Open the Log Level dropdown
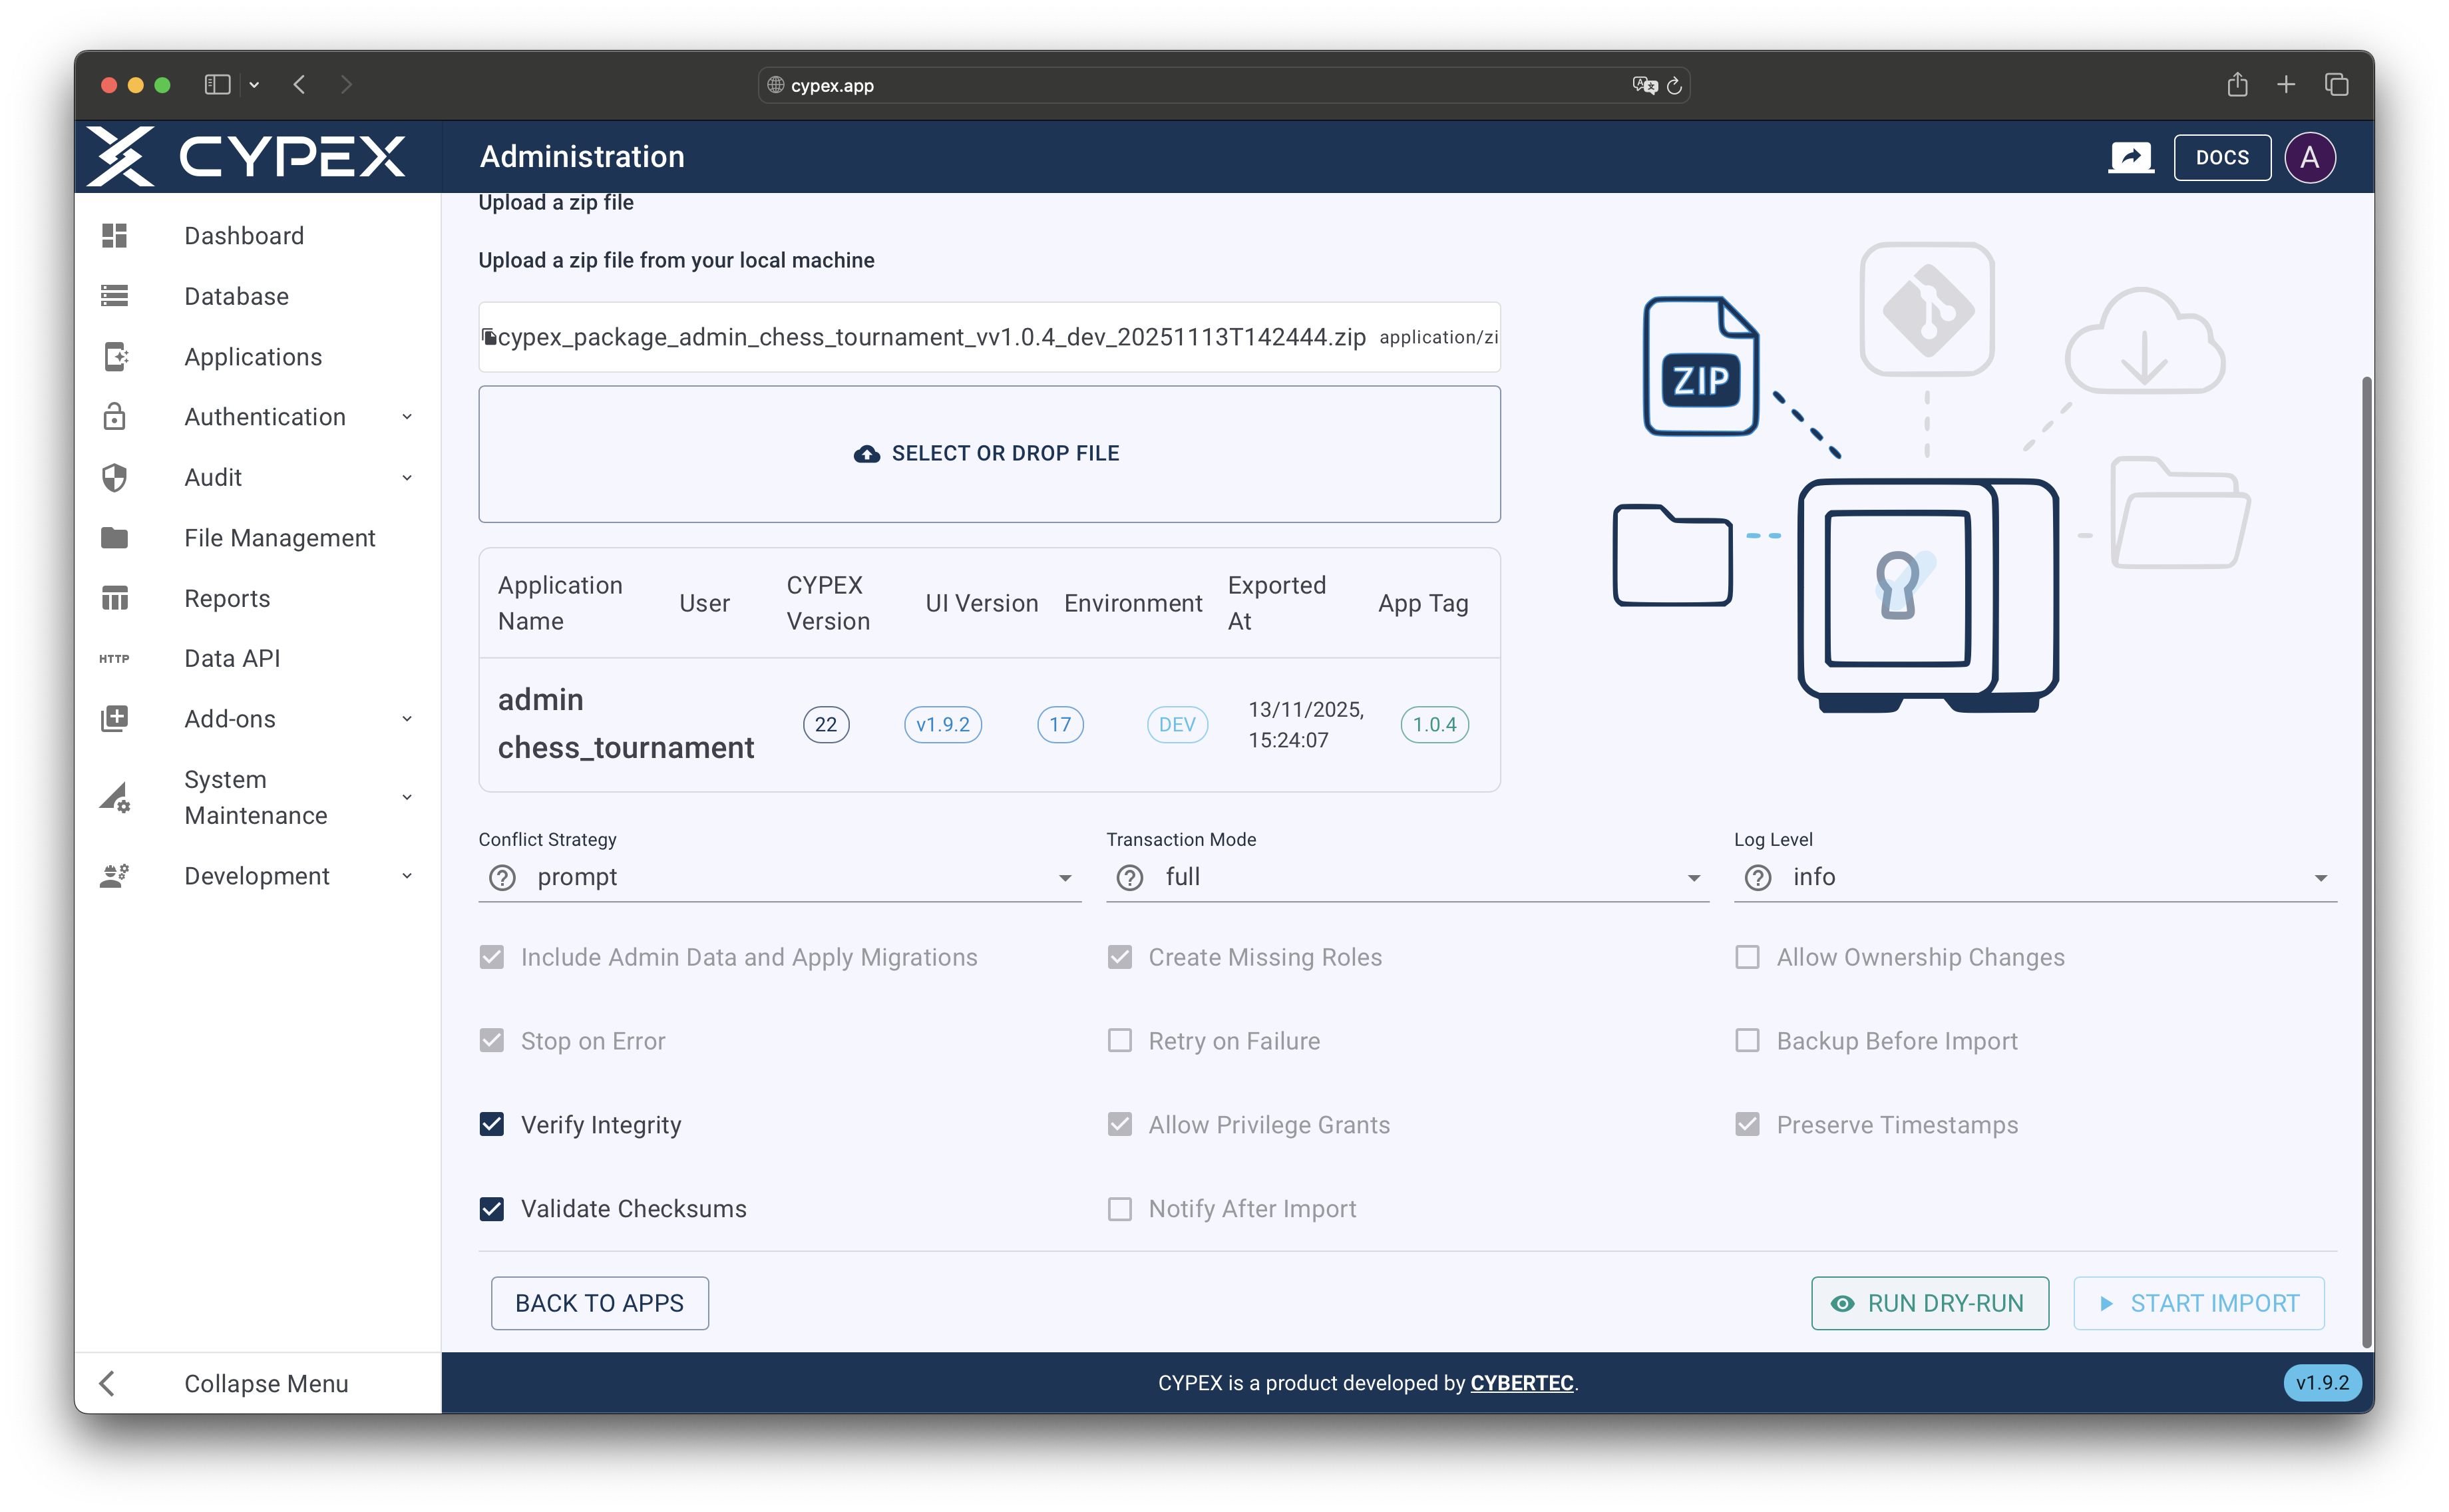Image resolution: width=2449 pixels, height=1512 pixels. coord(2322,877)
